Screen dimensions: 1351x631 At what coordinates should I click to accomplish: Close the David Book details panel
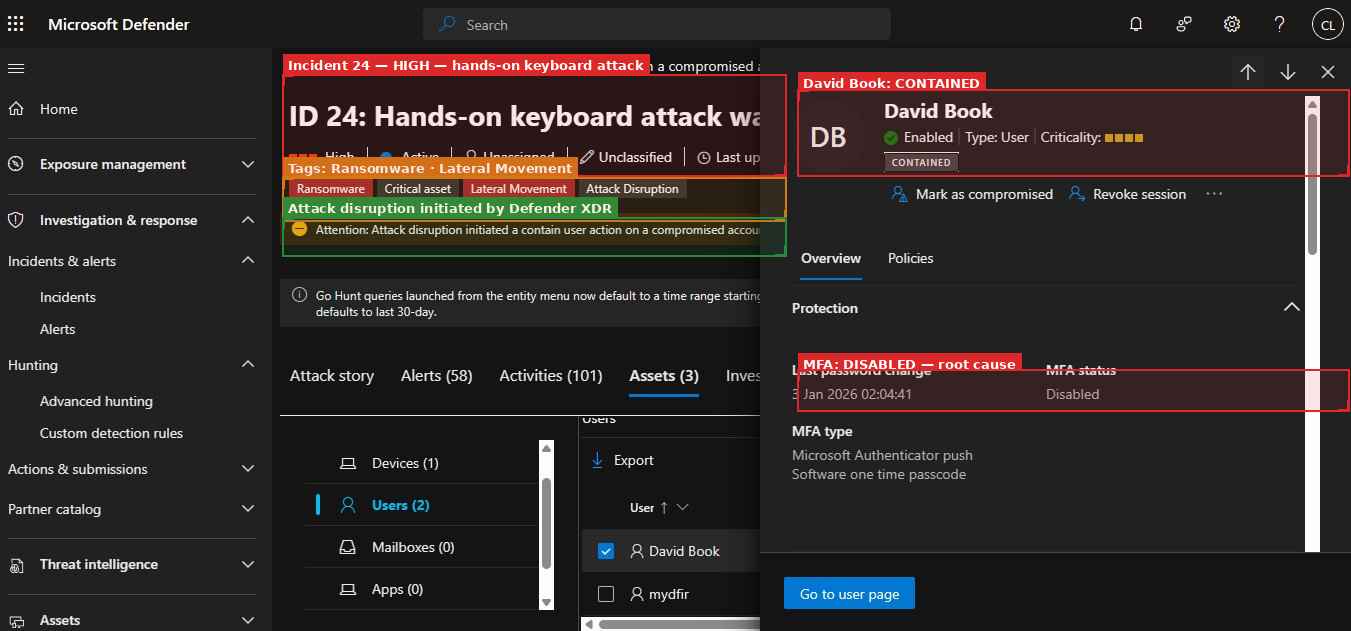[1328, 72]
